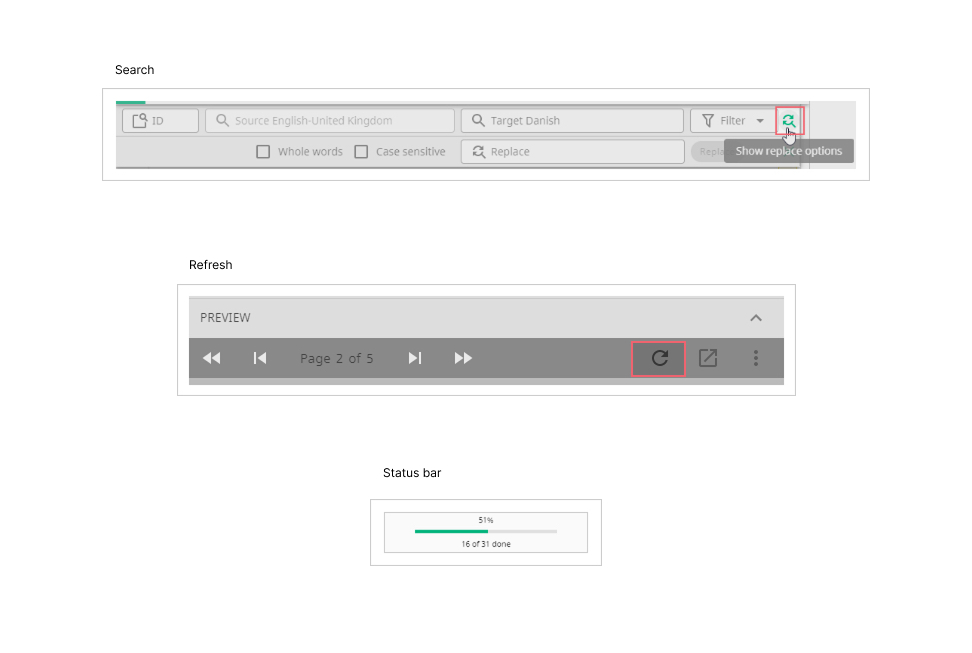The height and width of the screenshot is (653, 972).
Task: Click the skip-previous page icon
Action: click(260, 358)
